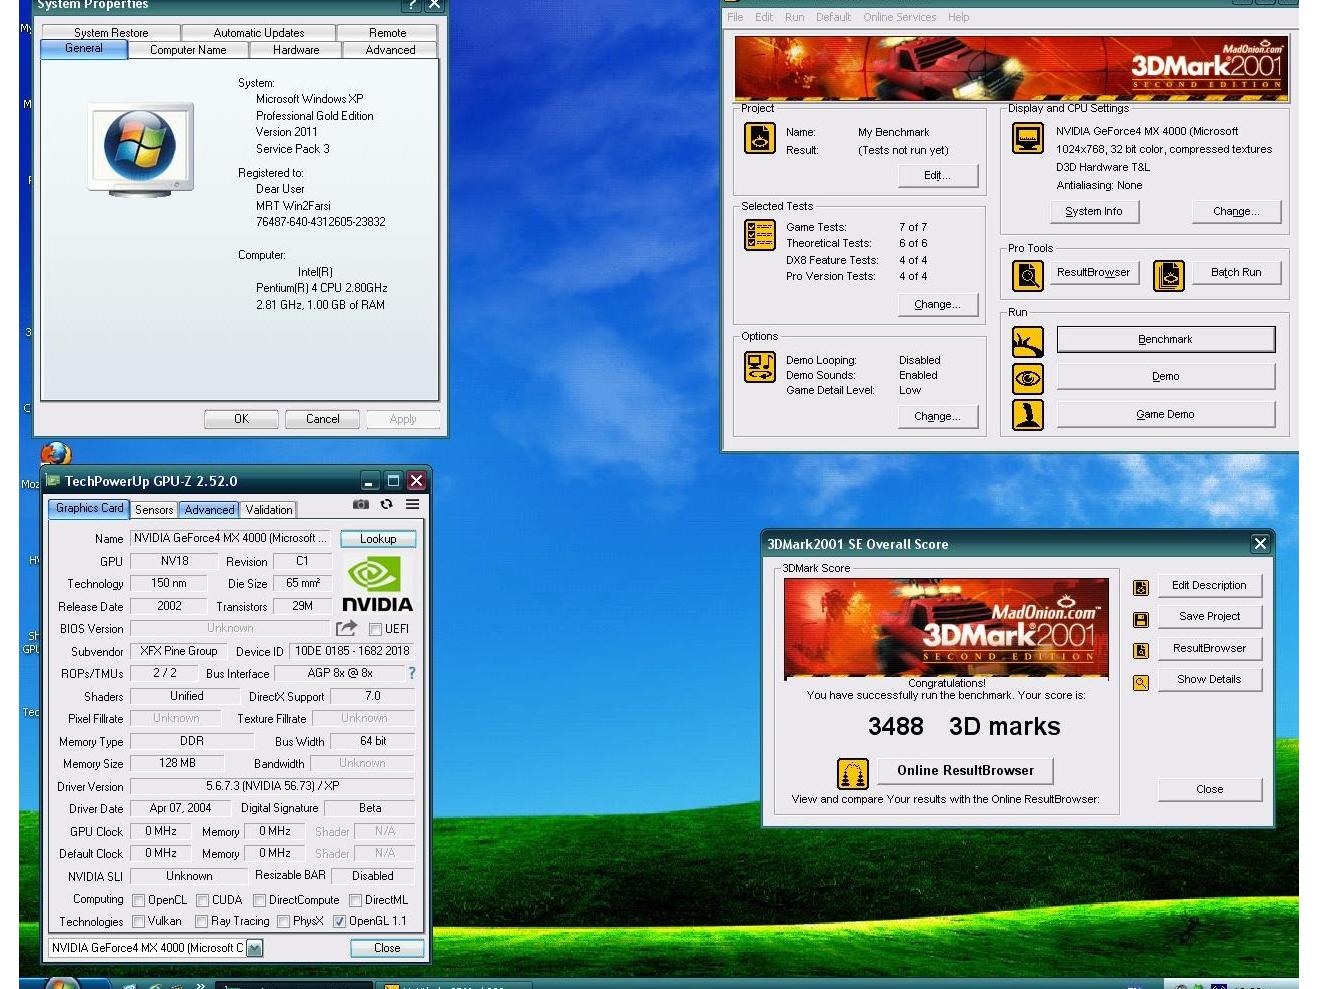Click the Batch Run button
The height and width of the screenshot is (989, 1319).
click(x=1236, y=272)
